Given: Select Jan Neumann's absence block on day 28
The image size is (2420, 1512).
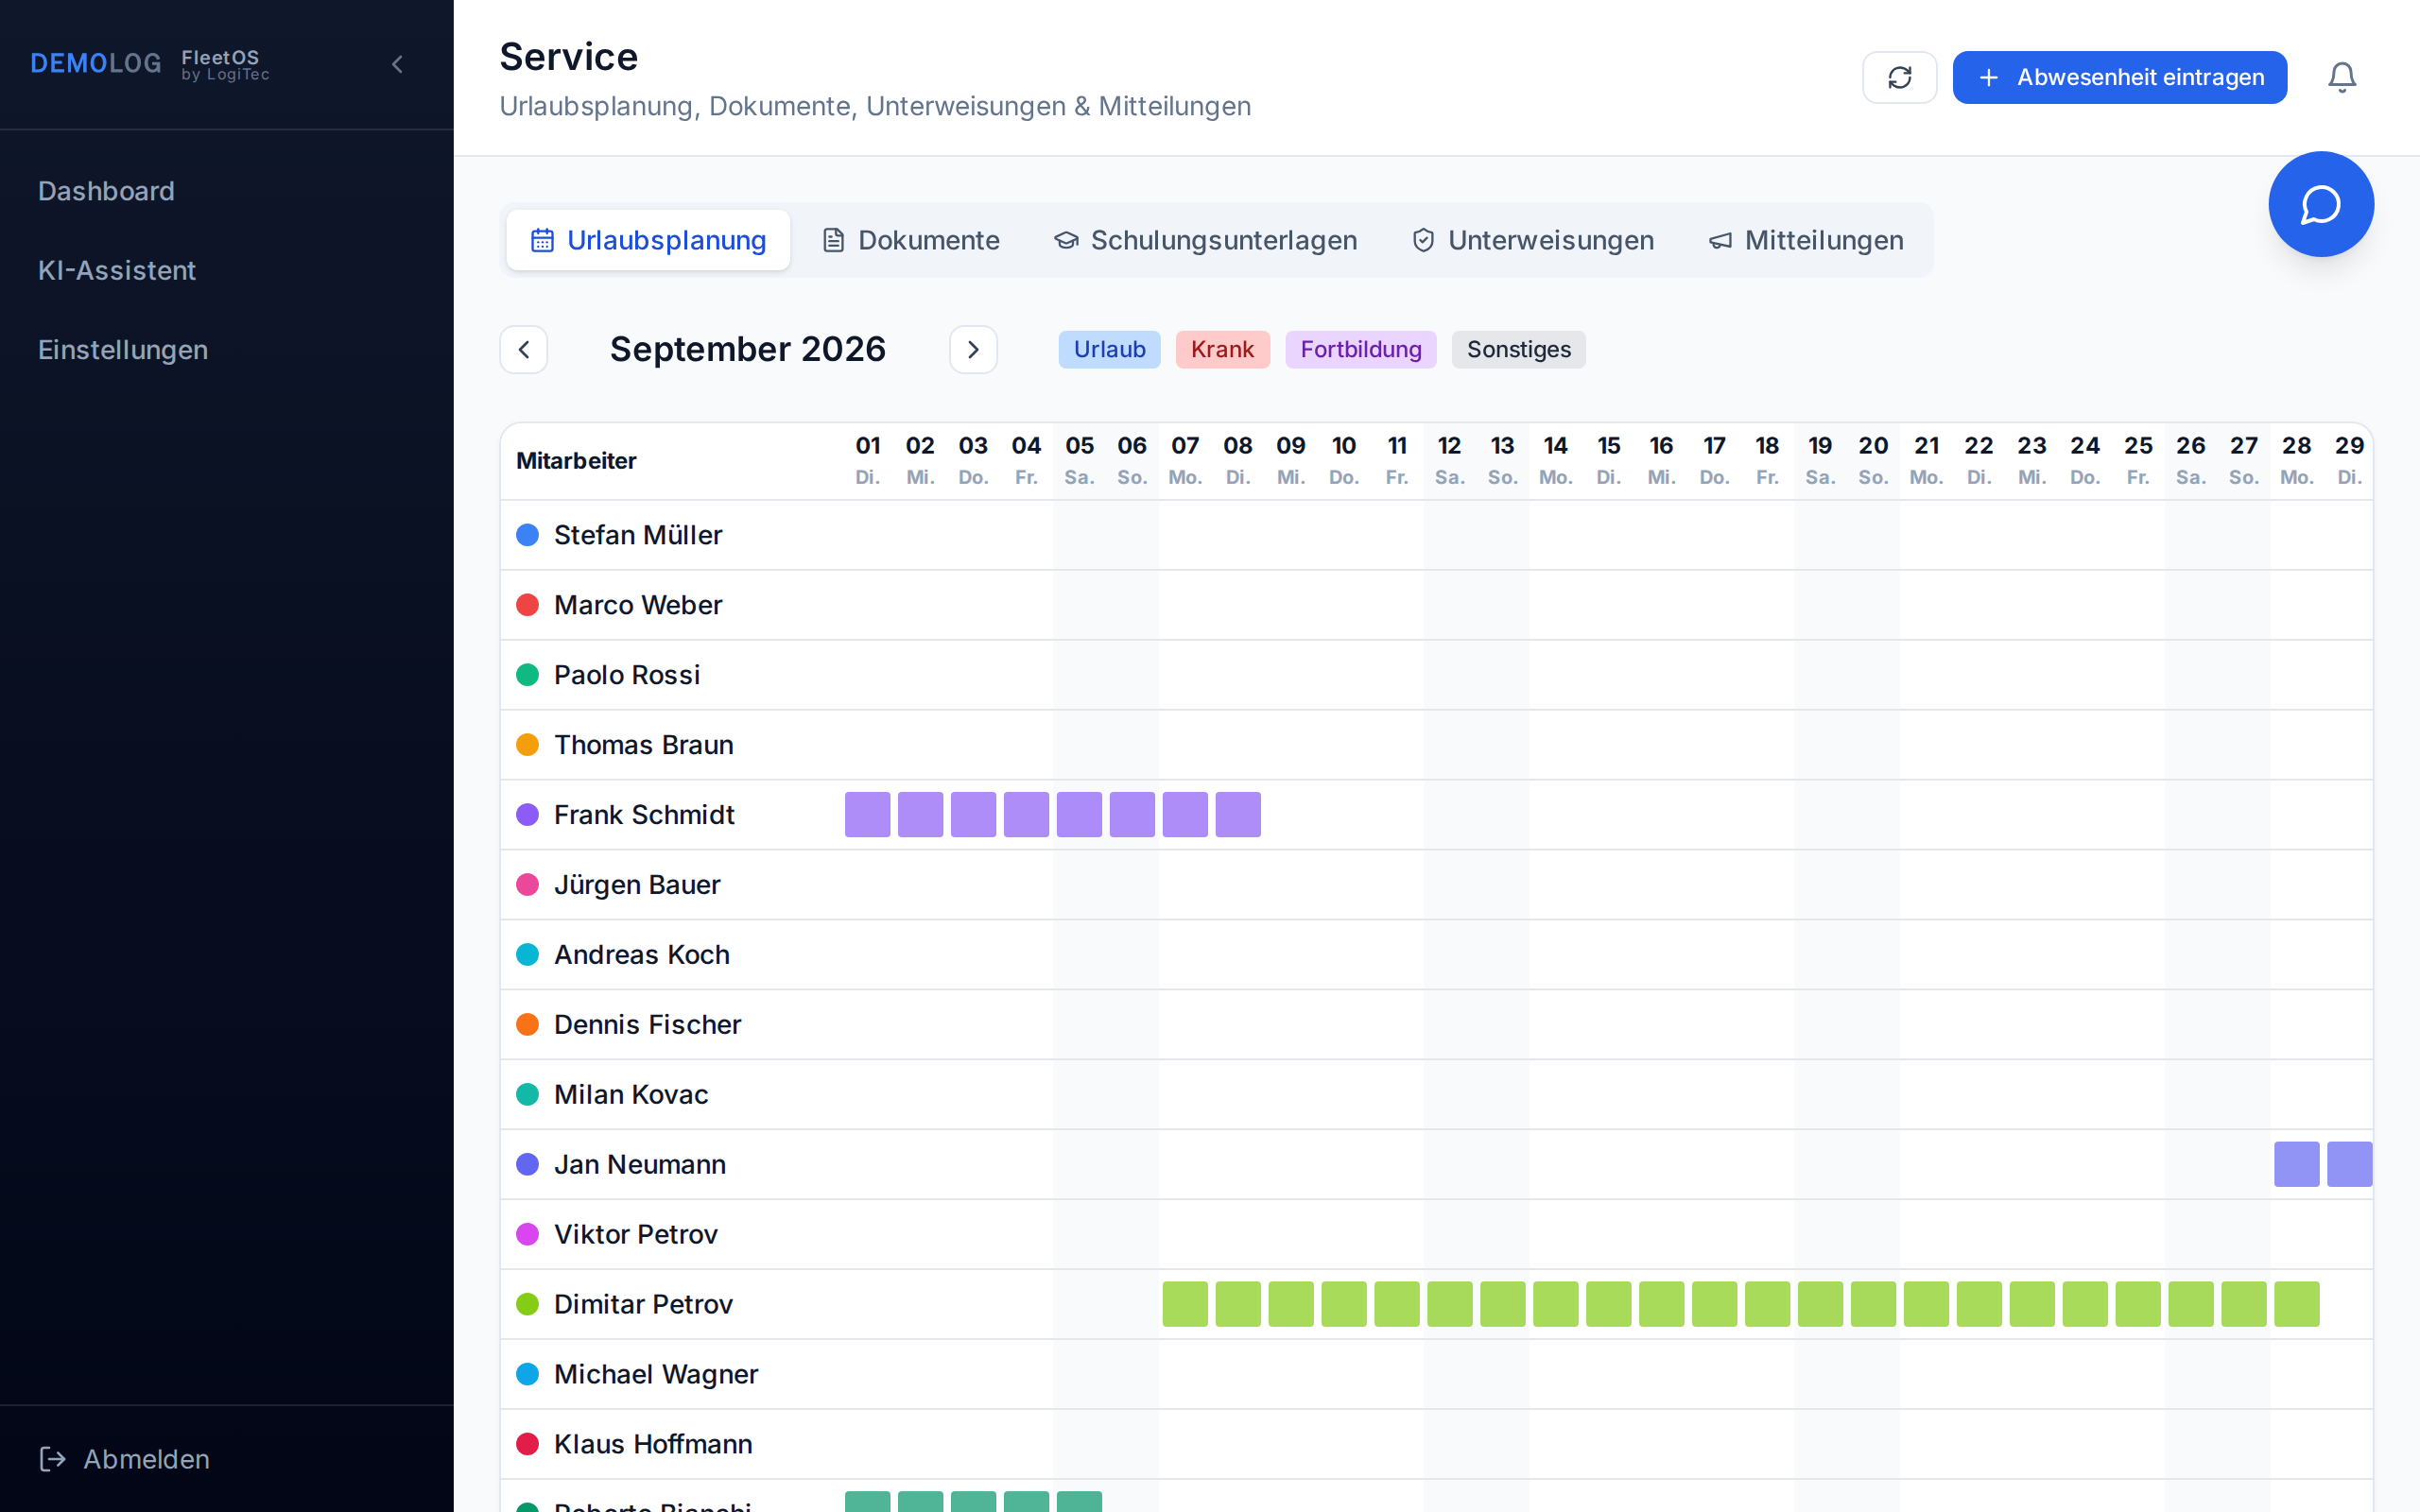Looking at the screenshot, I should (2296, 1164).
